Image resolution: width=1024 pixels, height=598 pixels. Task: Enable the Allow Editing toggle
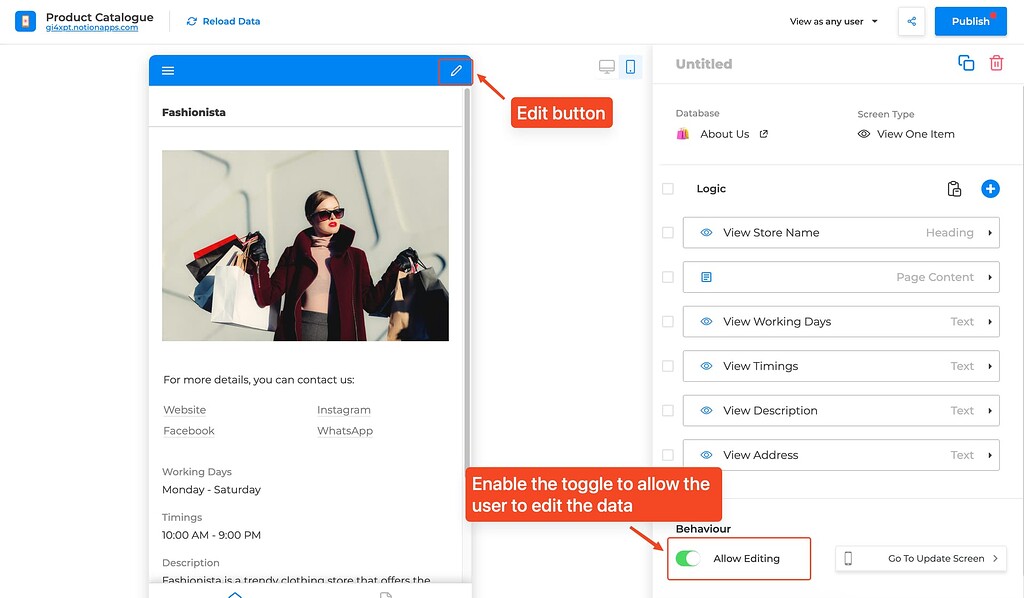pos(689,558)
